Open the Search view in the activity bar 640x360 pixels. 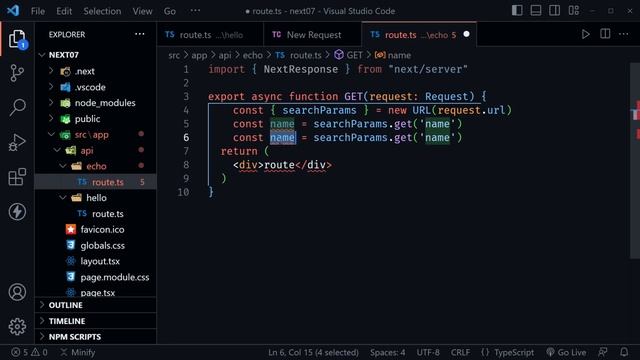click(x=17, y=108)
